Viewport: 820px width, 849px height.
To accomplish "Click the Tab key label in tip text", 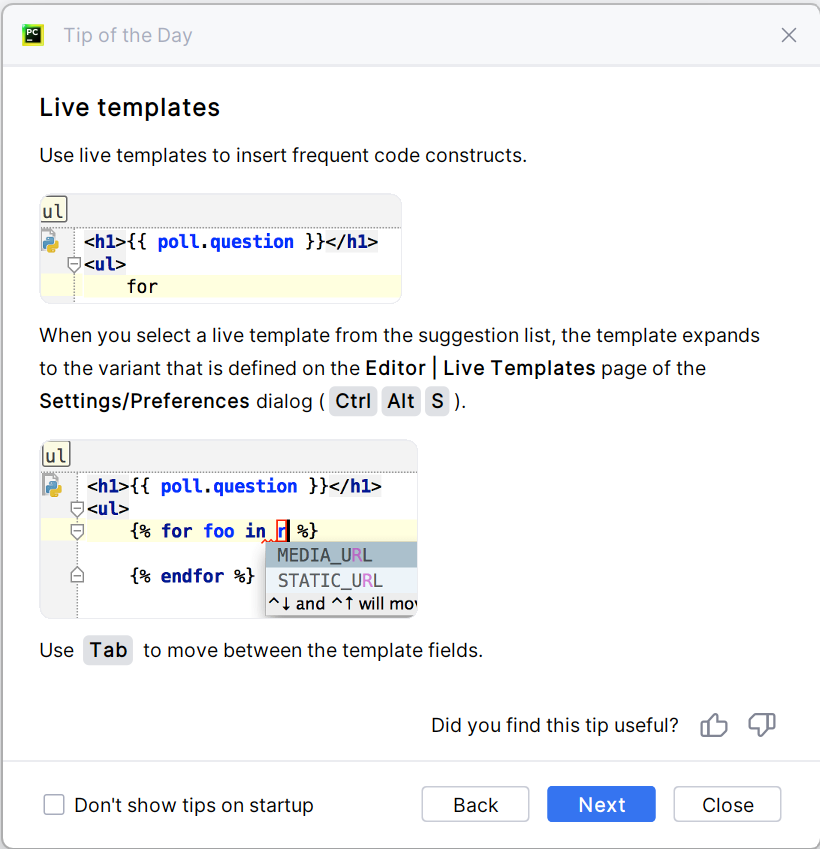I will coord(108,650).
